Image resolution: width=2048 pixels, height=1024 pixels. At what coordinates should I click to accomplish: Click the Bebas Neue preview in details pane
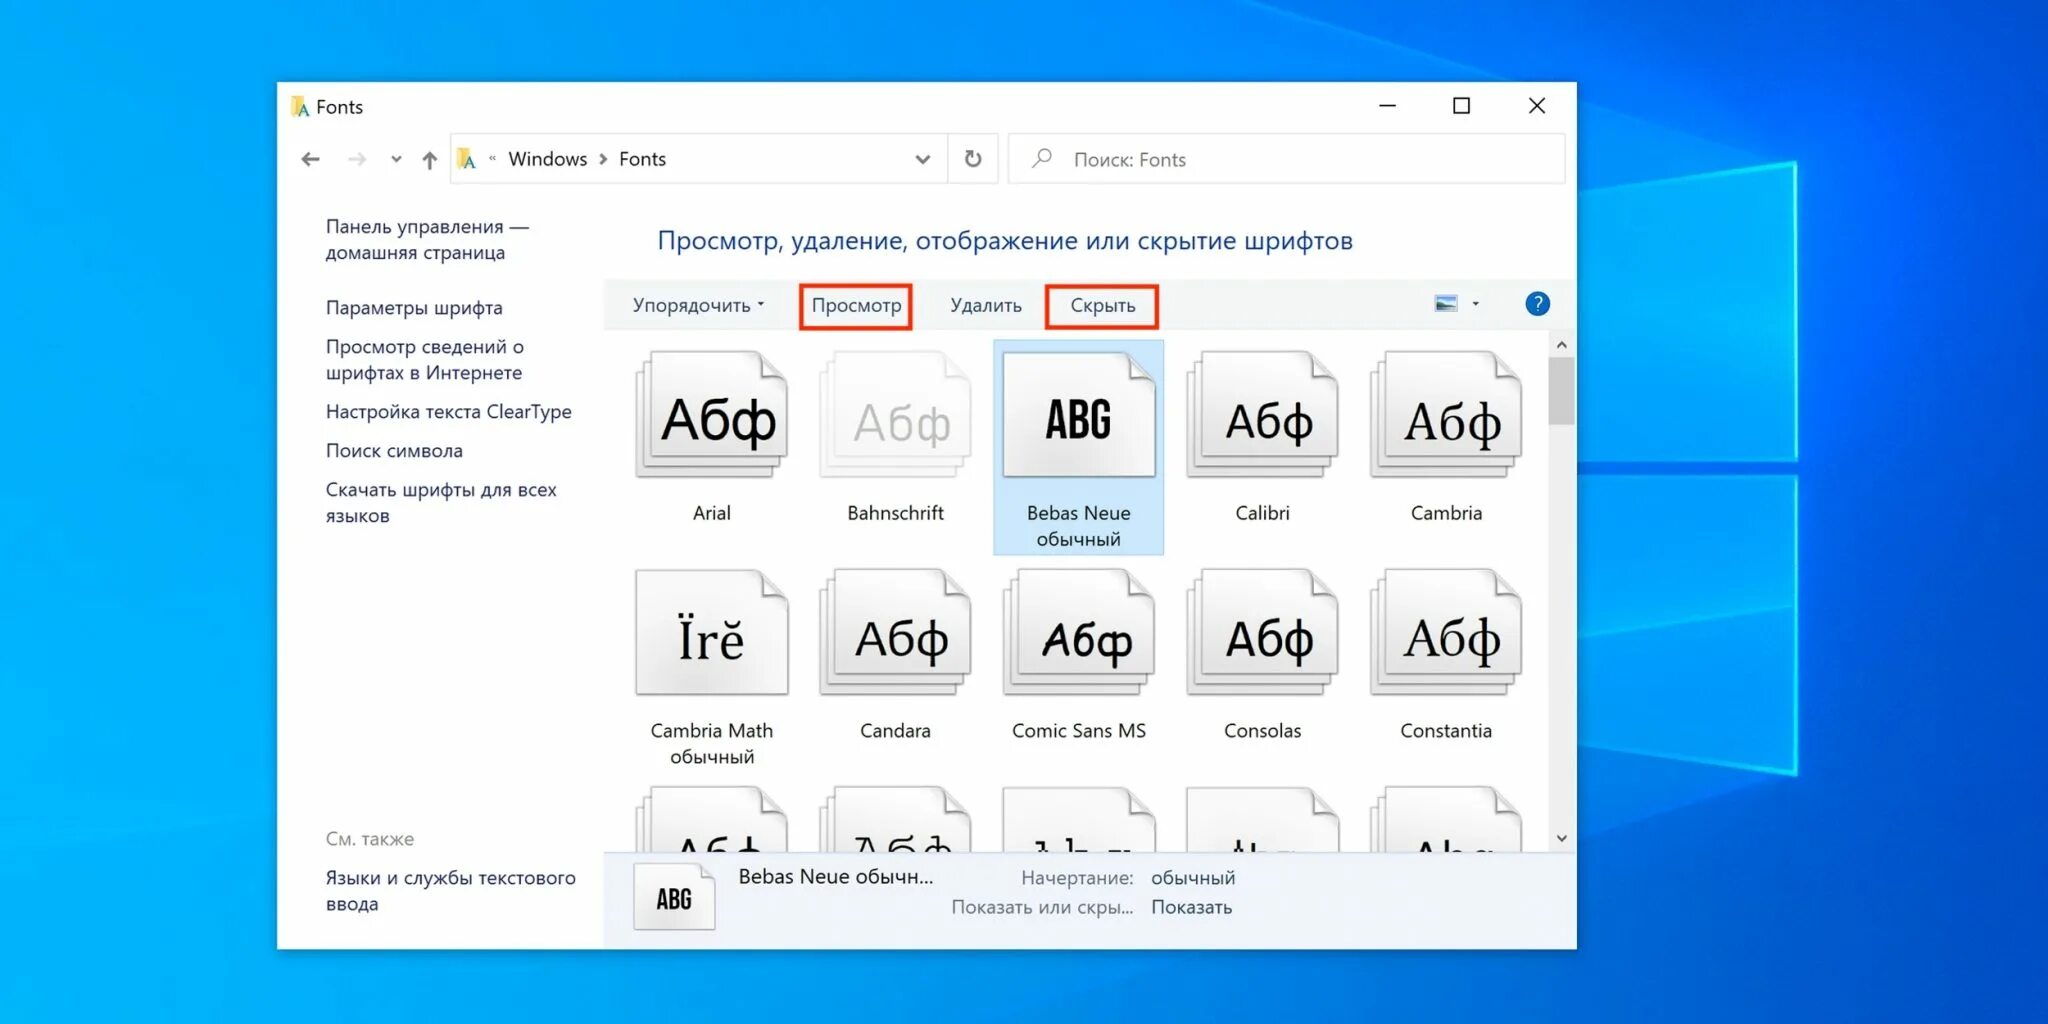pyautogui.click(x=674, y=898)
